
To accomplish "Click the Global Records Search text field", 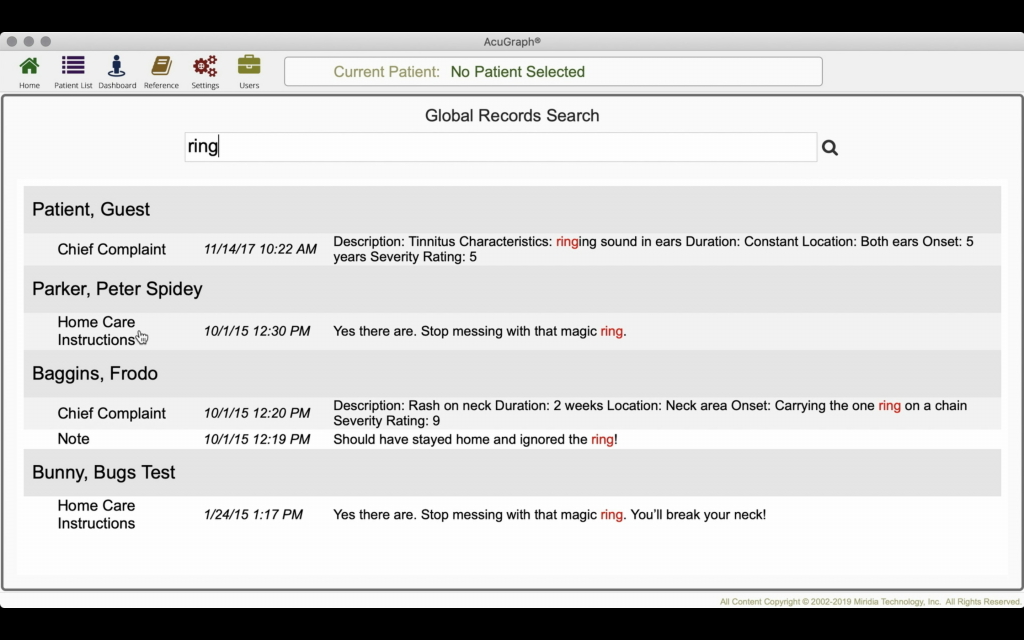I will (x=500, y=146).
